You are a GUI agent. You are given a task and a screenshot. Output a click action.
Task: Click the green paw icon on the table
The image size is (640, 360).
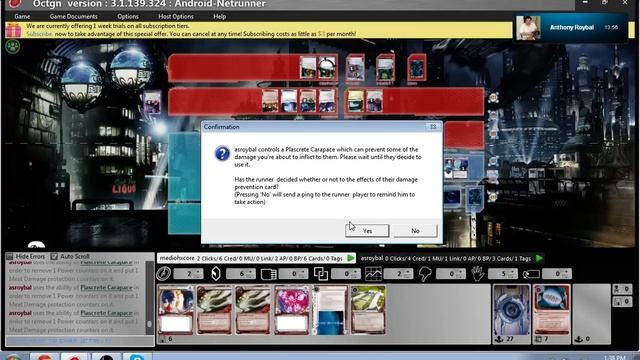[13, 46]
